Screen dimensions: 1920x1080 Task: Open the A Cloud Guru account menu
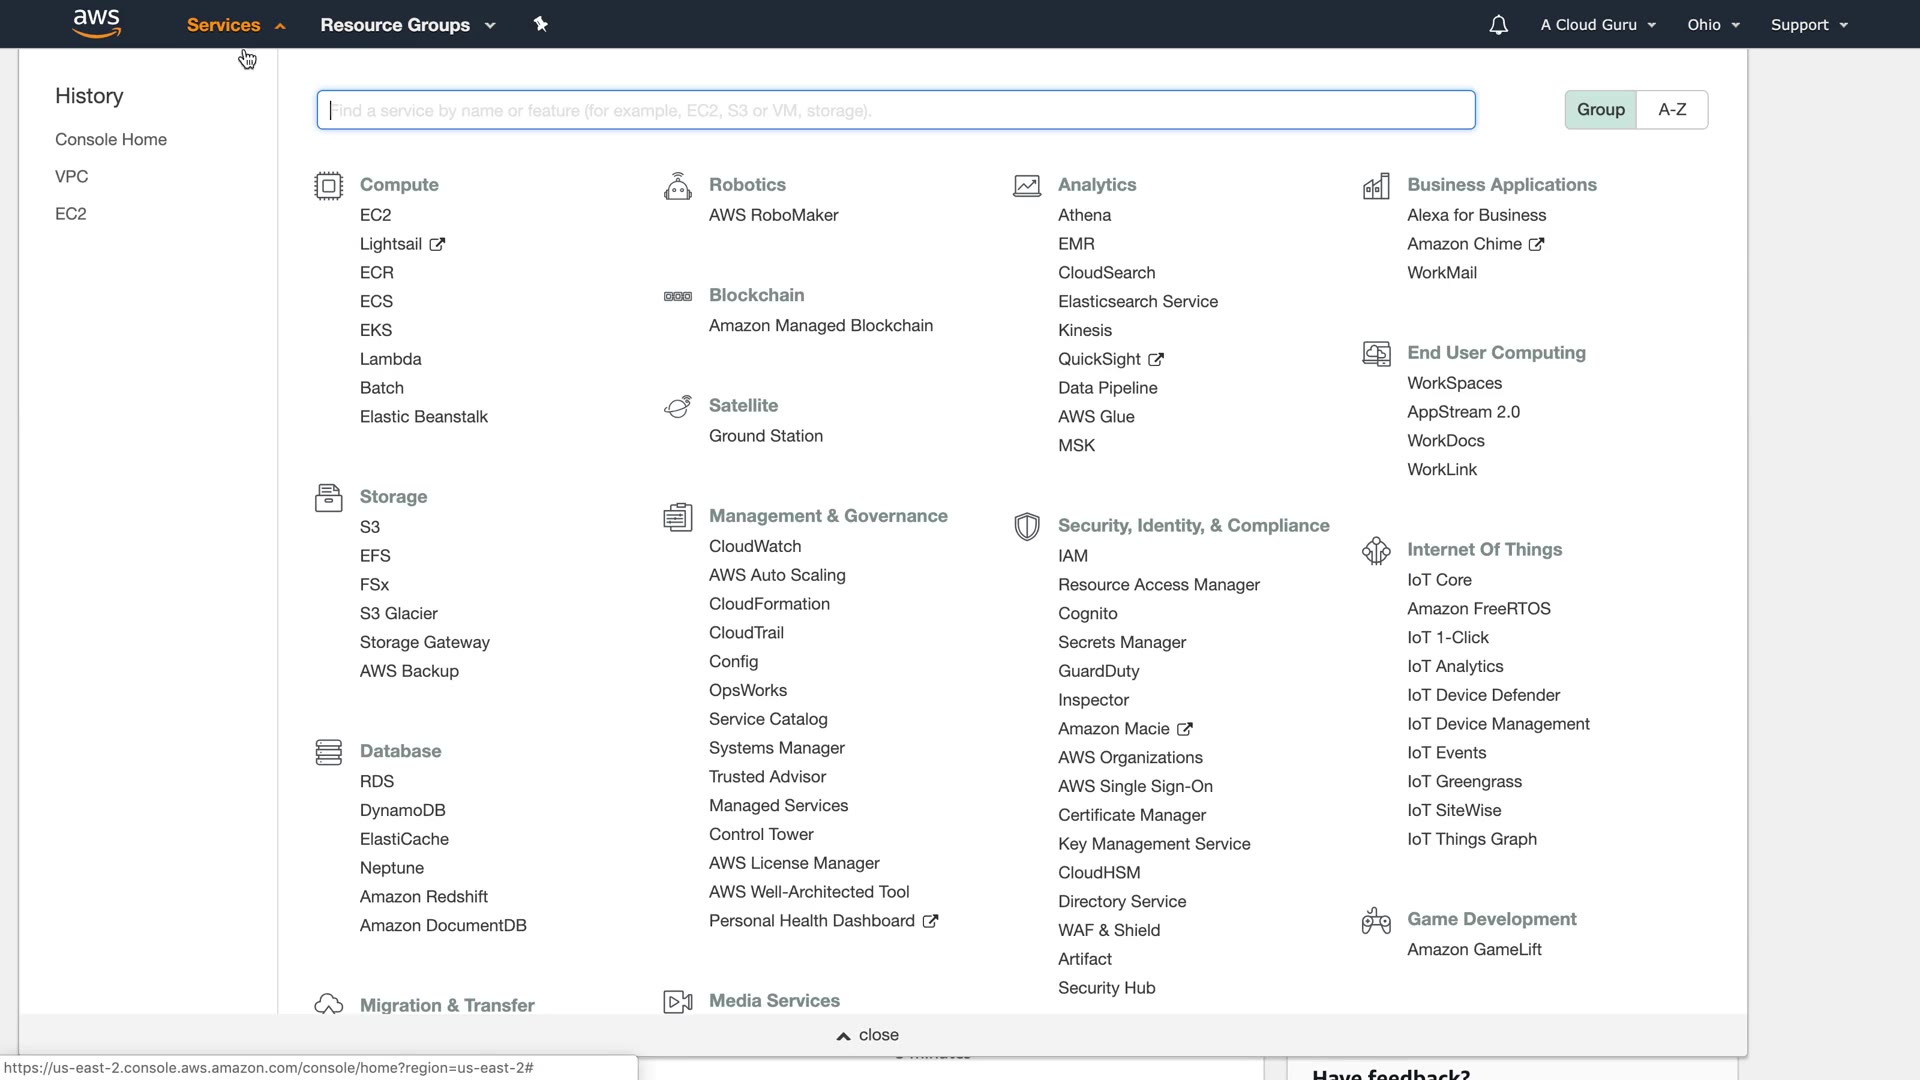point(1597,25)
